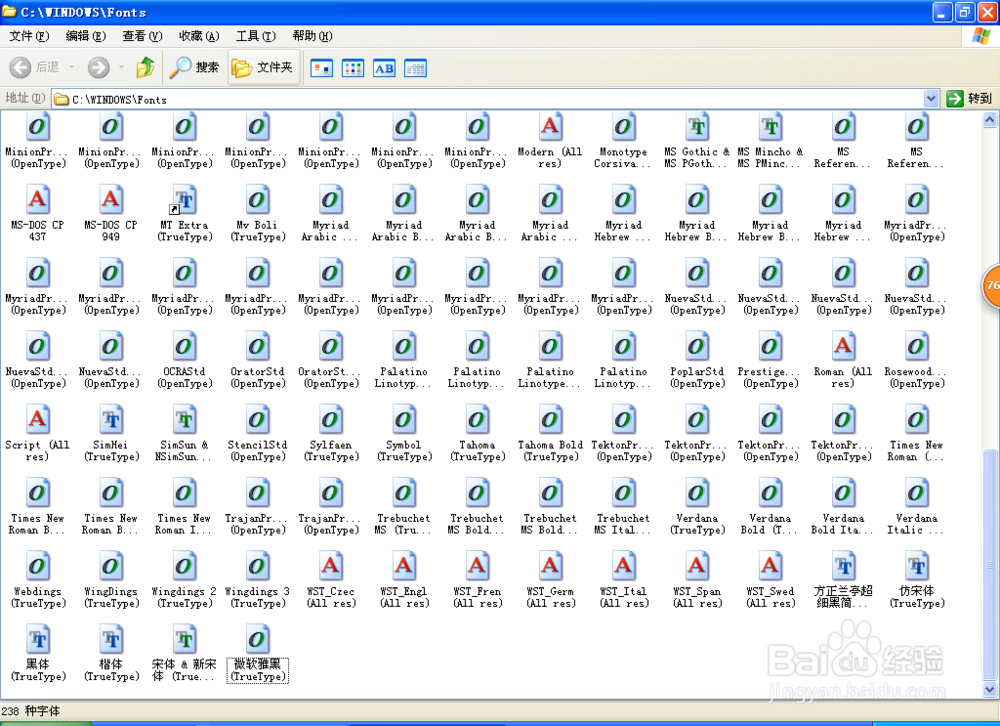1000x726 pixels.
Task: Select the Prestige (OpenType) font icon
Action: [x=770, y=346]
